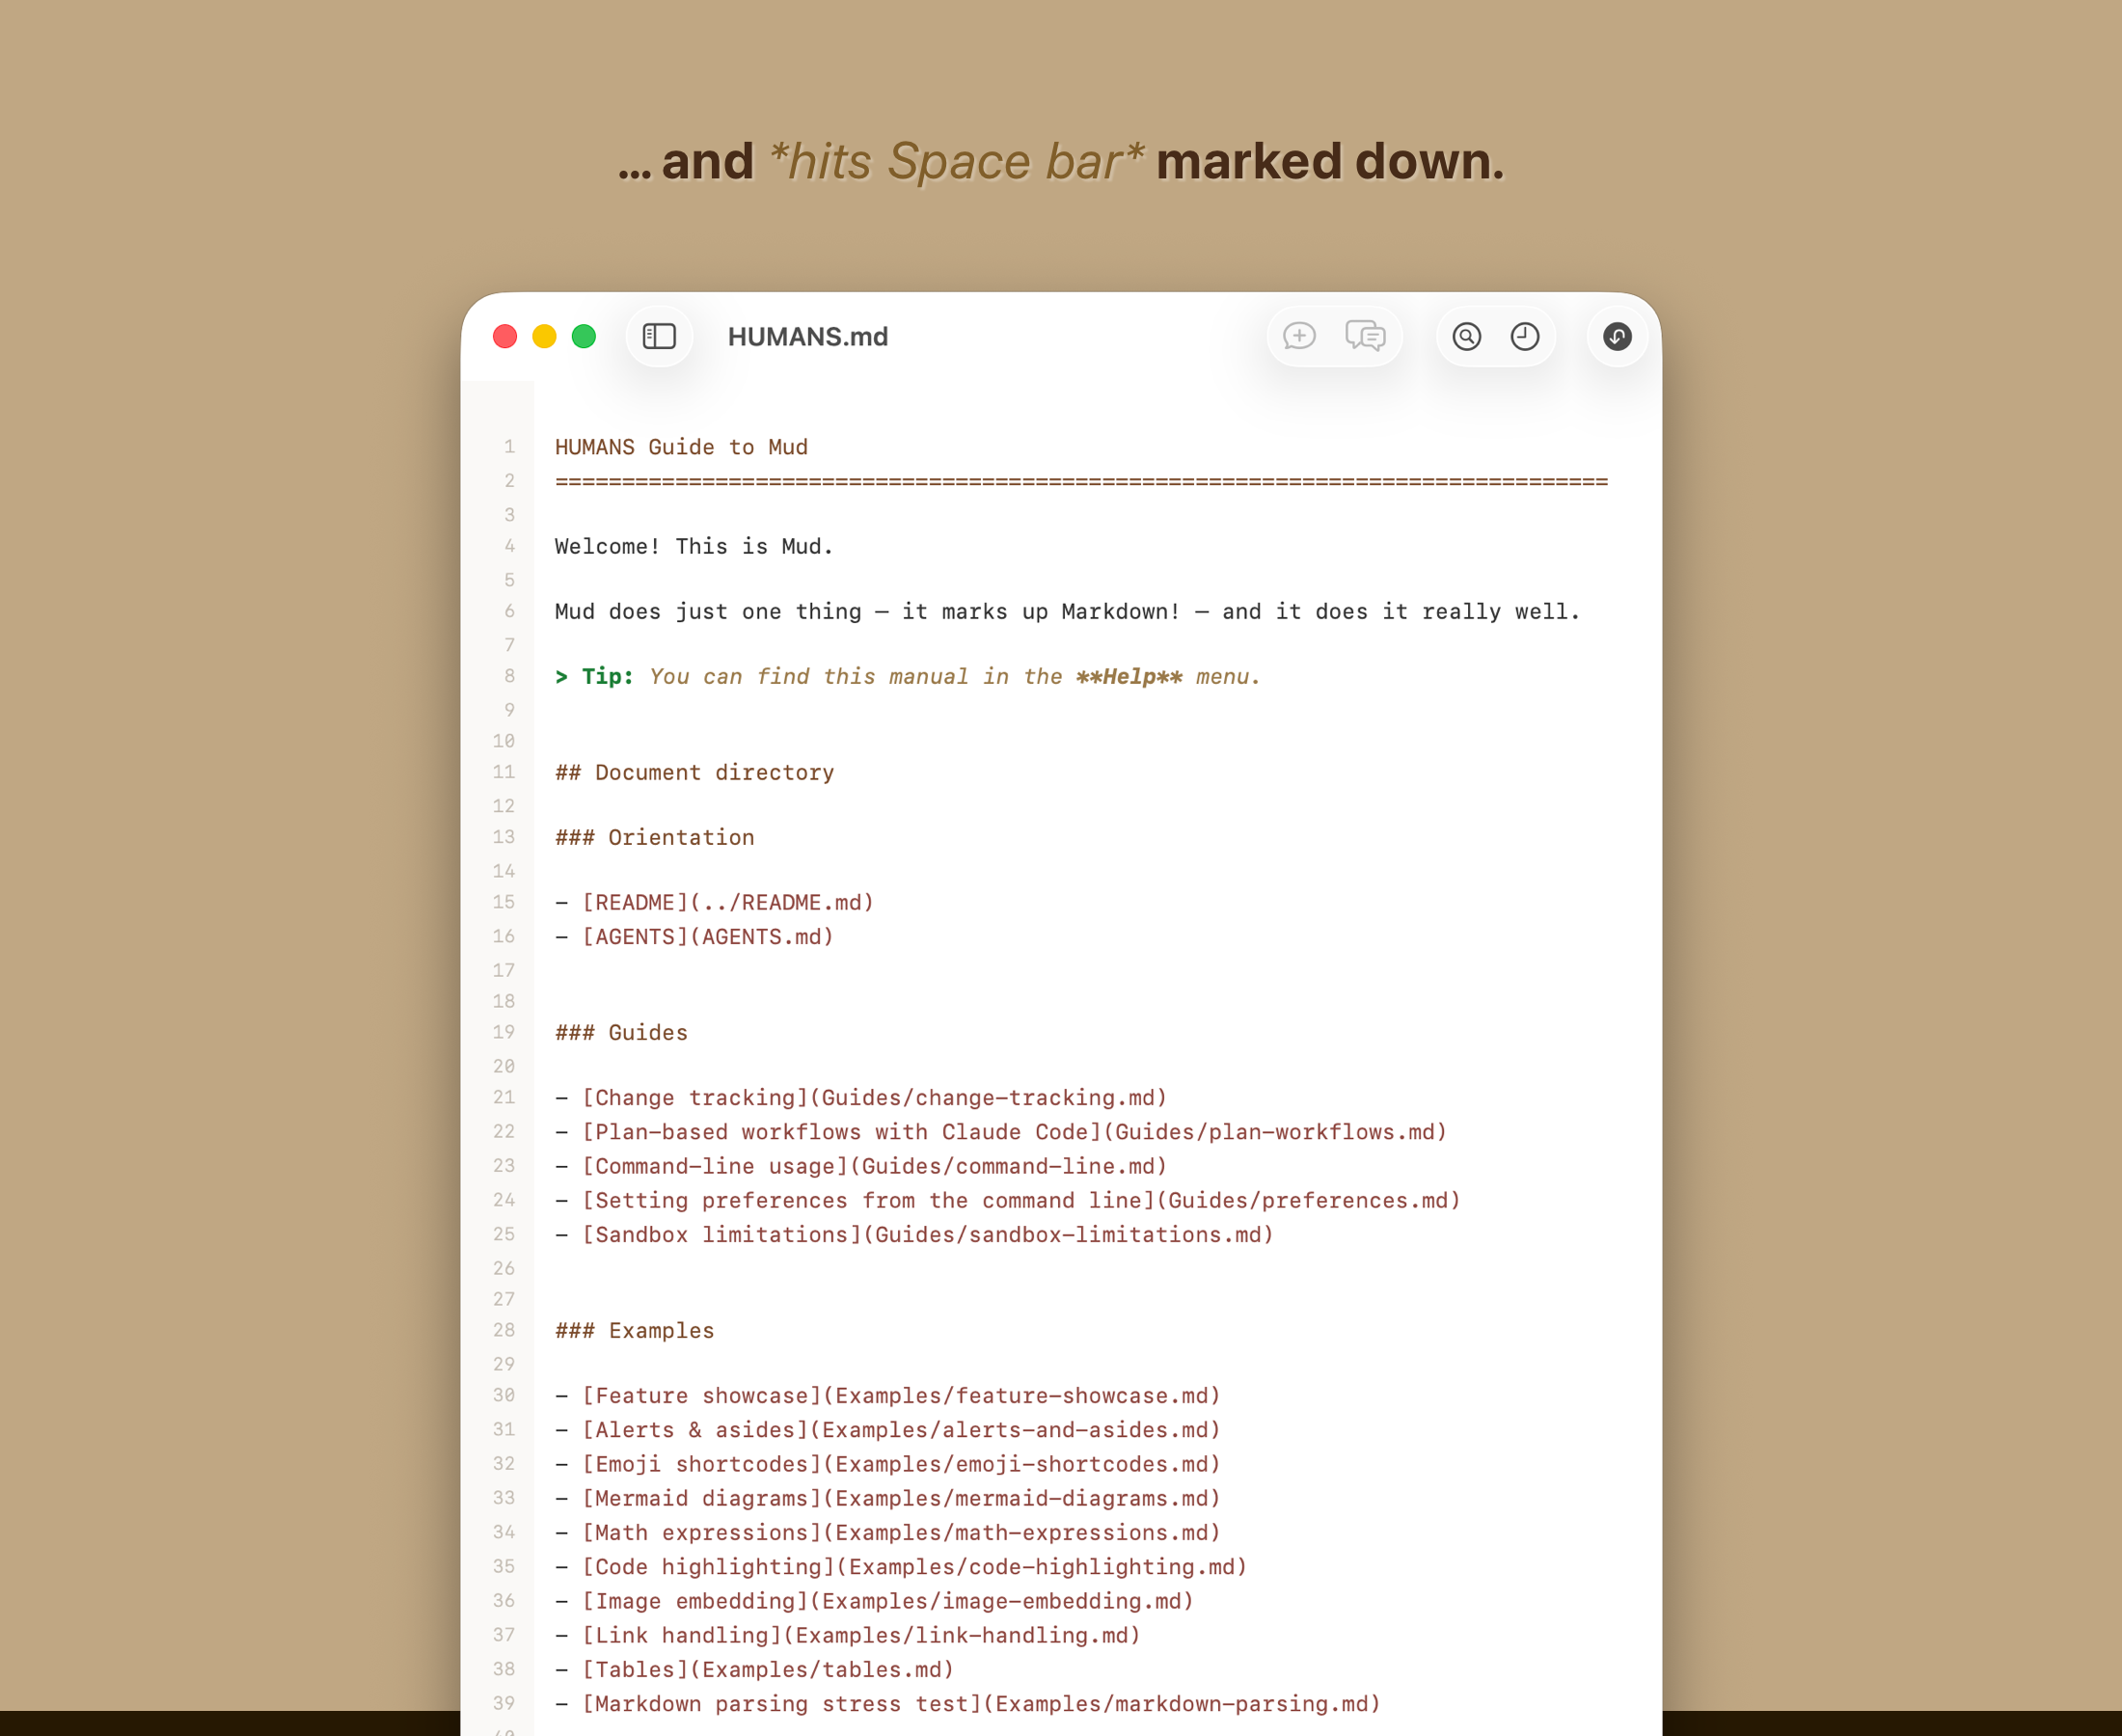Image resolution: width=2122 pixels, height=1736 pixels.
Task: Click the Setting preferences from the command line link
Action: 1008,1200
